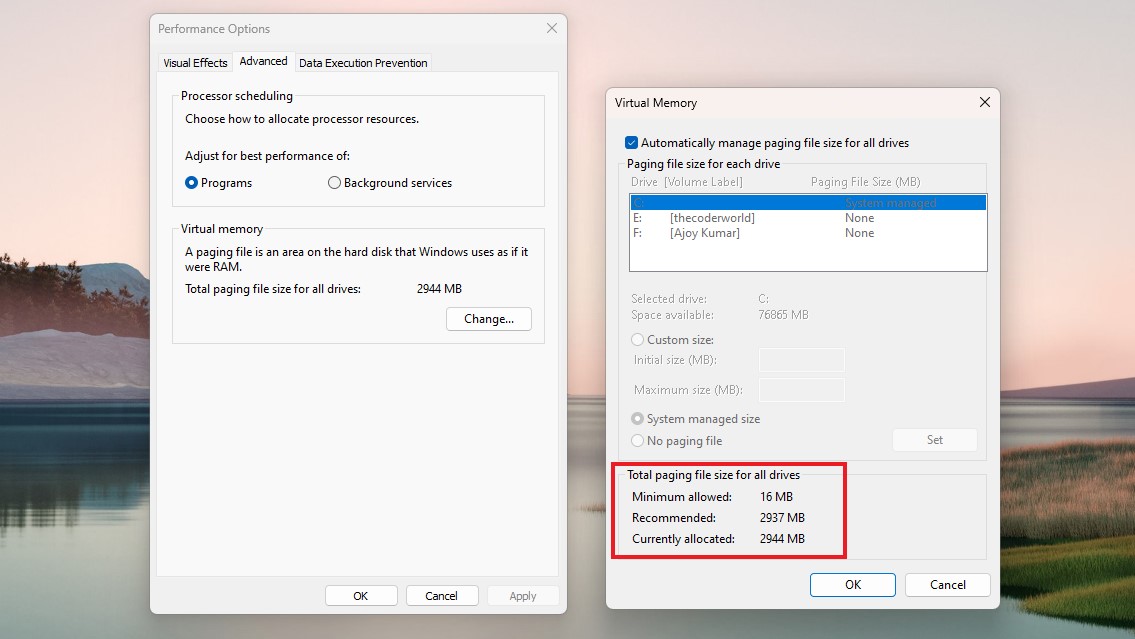Screen dimensions: 1135x639
Task: Click the Apply button in Performance Options
Action: coord(523,596)
